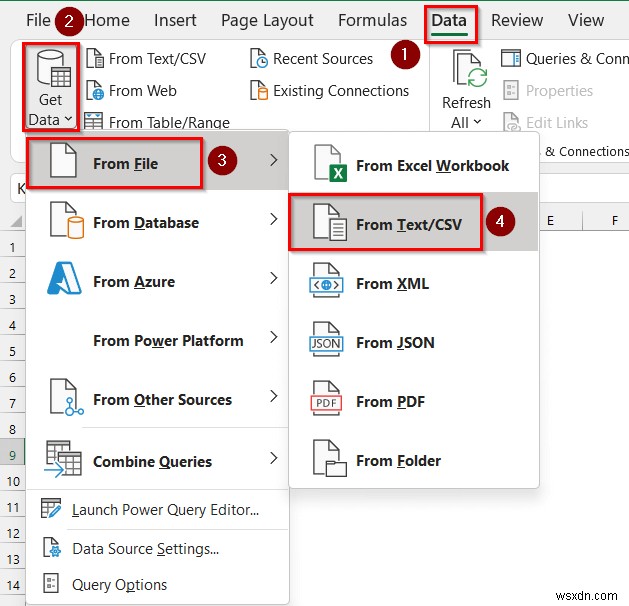Screen dimensions: 629x606
Task: Choose From Excel Workbook in submenu
Action: pos(414,163)
